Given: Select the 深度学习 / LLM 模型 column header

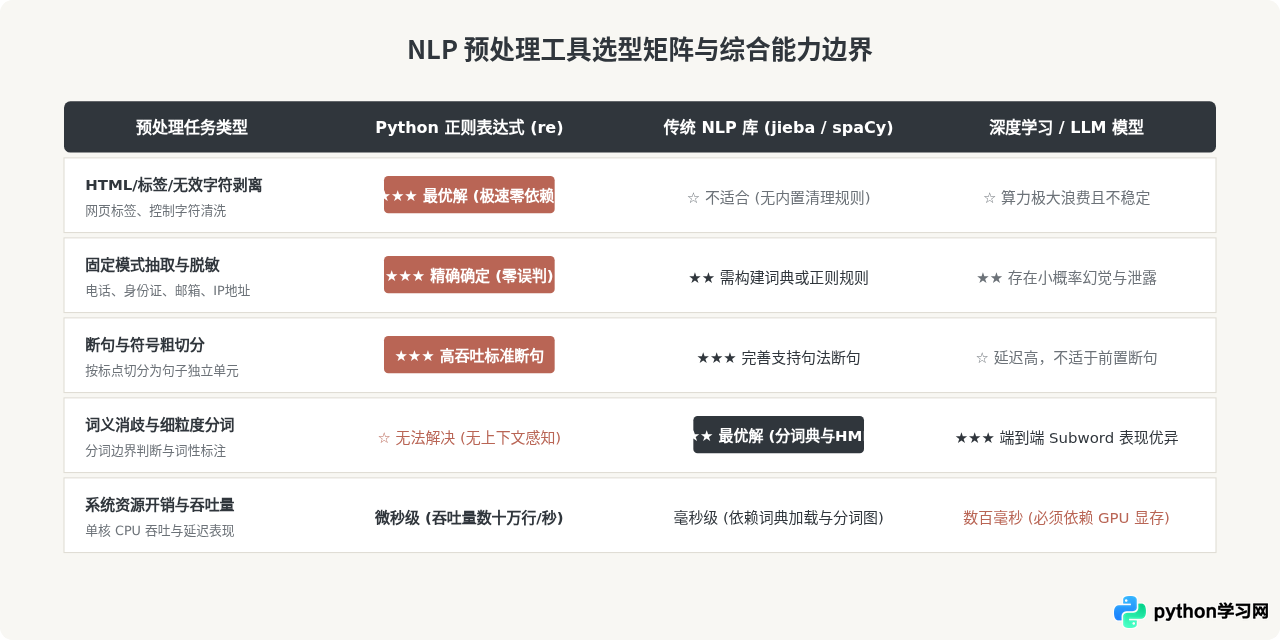Looking at the screenshot, I should click(x=1066, y=127).
